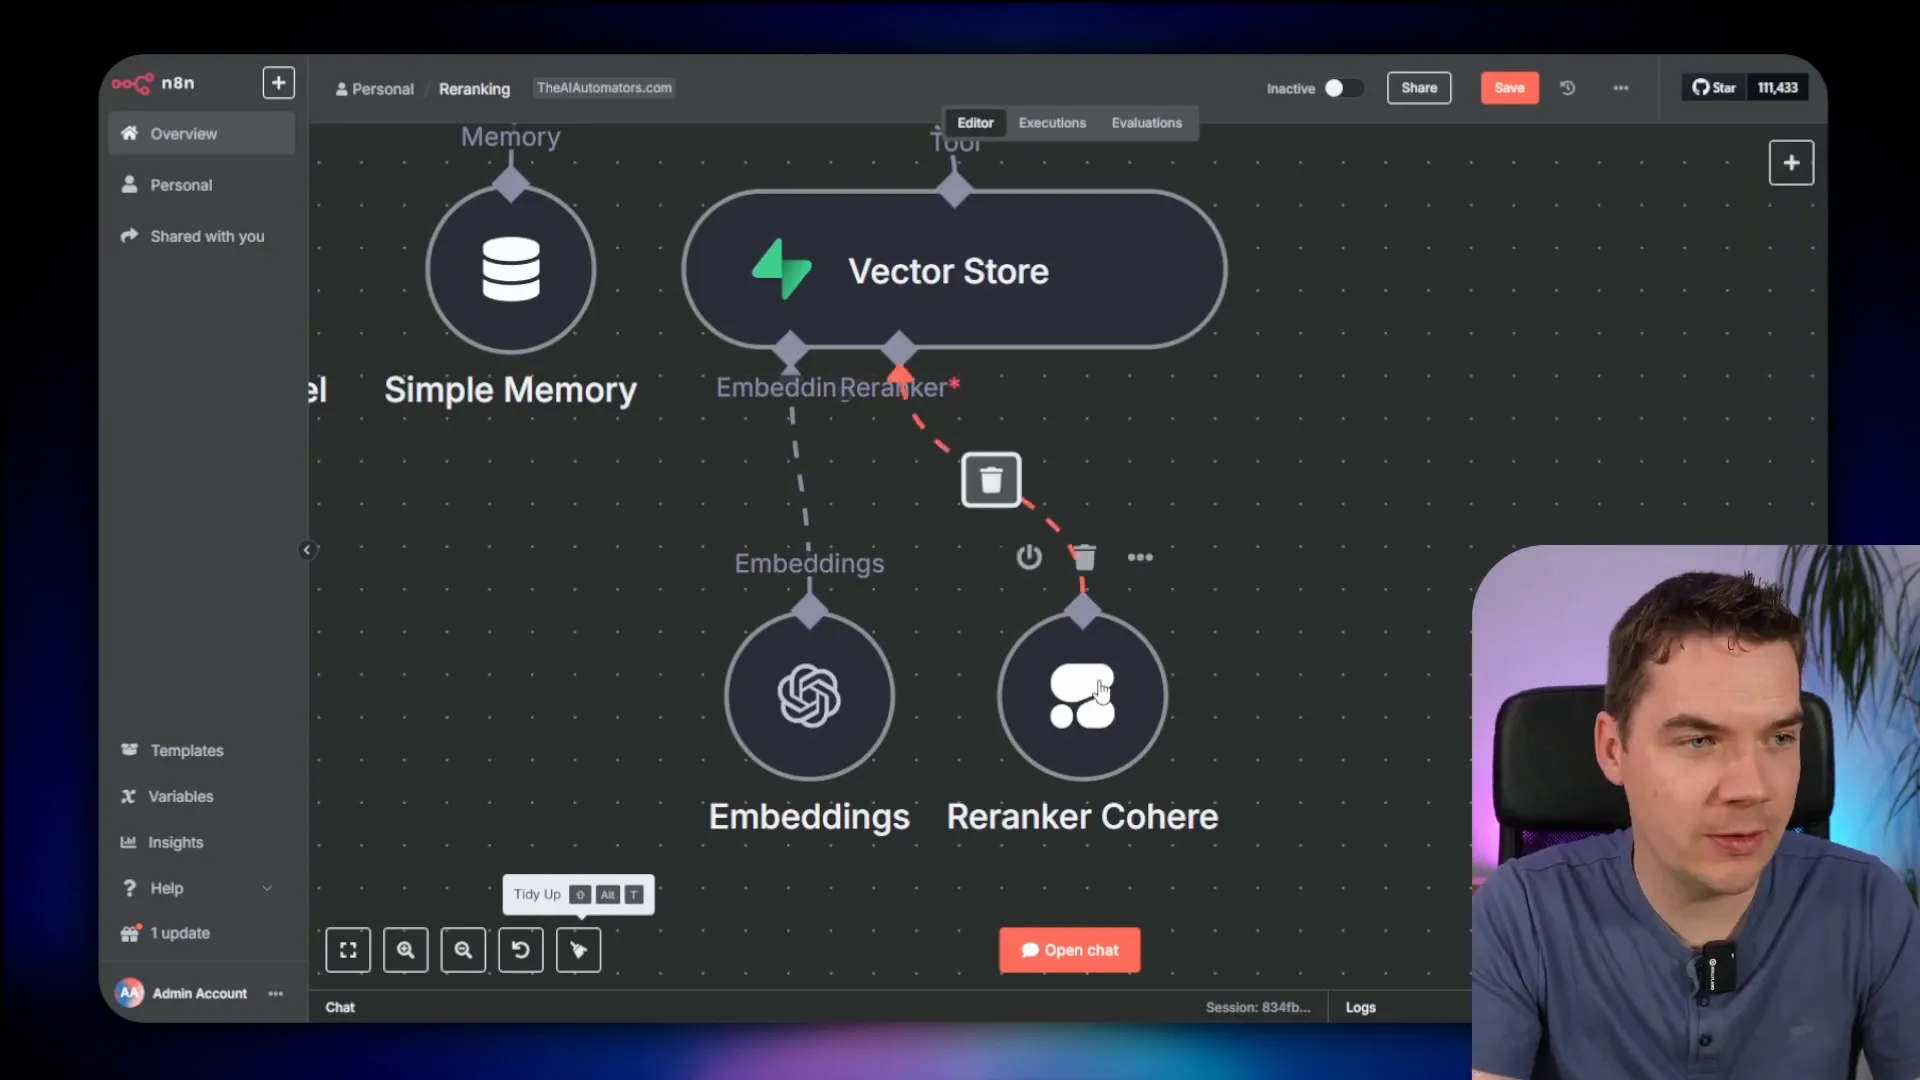Click the Vector Store Embedding input connector
The height and width of the screenshot is (1080, 1920).
[791, 349]
